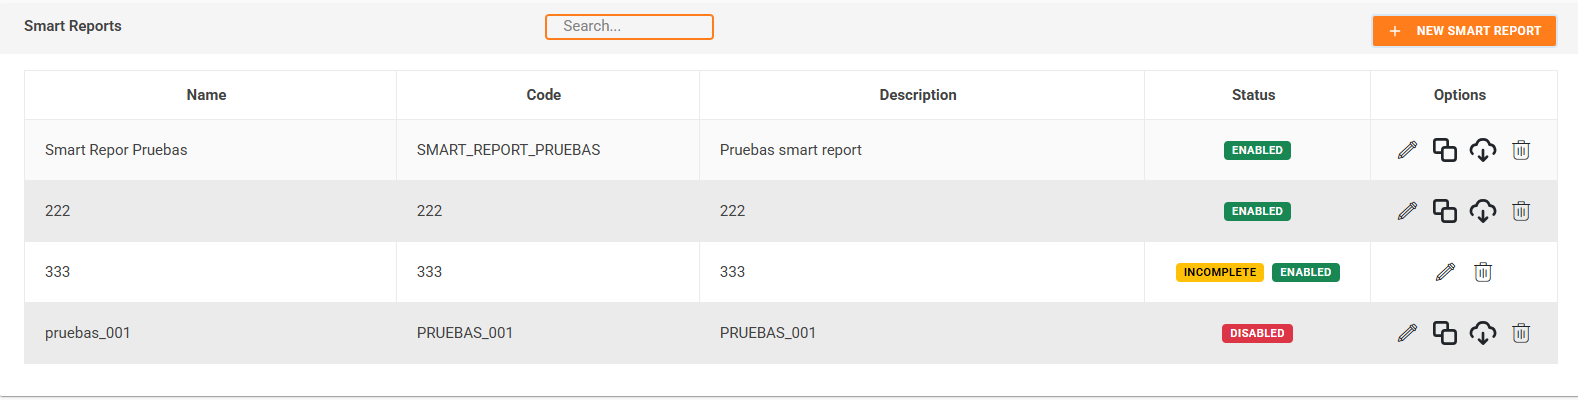Delete the Smart Repor Pruebas report
This screenshot has width=1578, height=400.
point(1521,150)
